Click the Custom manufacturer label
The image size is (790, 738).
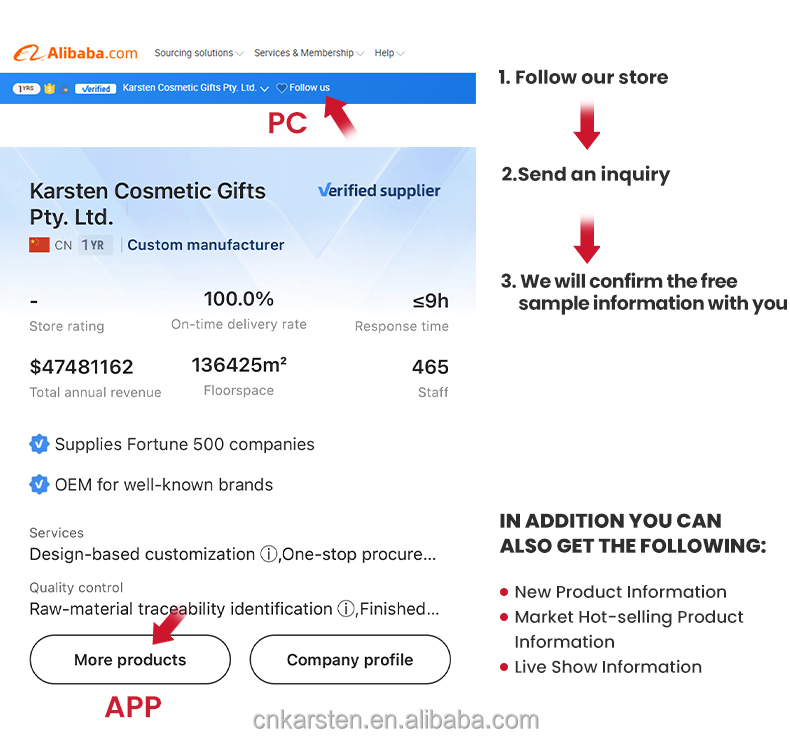[206, 245]
